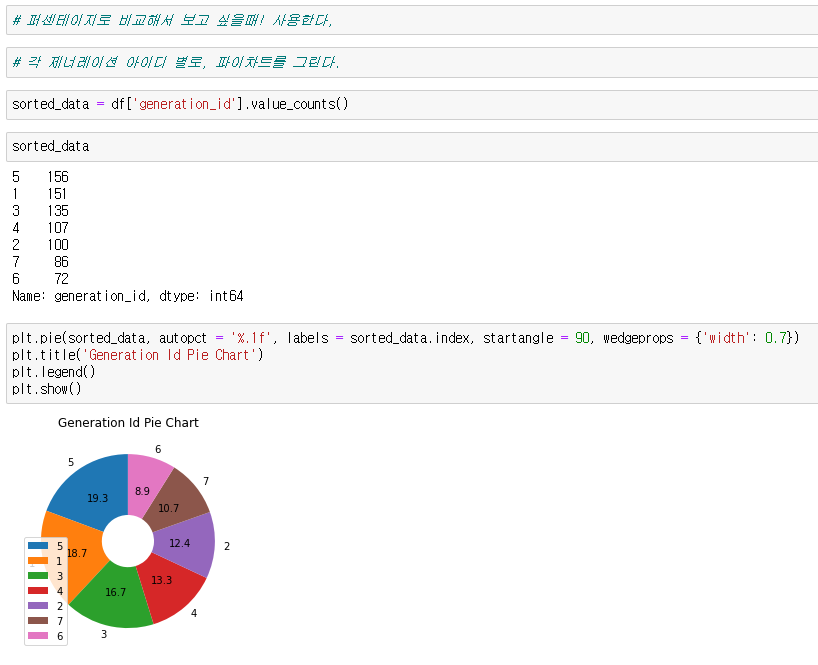Viewport: 818px width, 665px height.
Task: Click the output row with count 135
Action: click(x=40, y=211)
